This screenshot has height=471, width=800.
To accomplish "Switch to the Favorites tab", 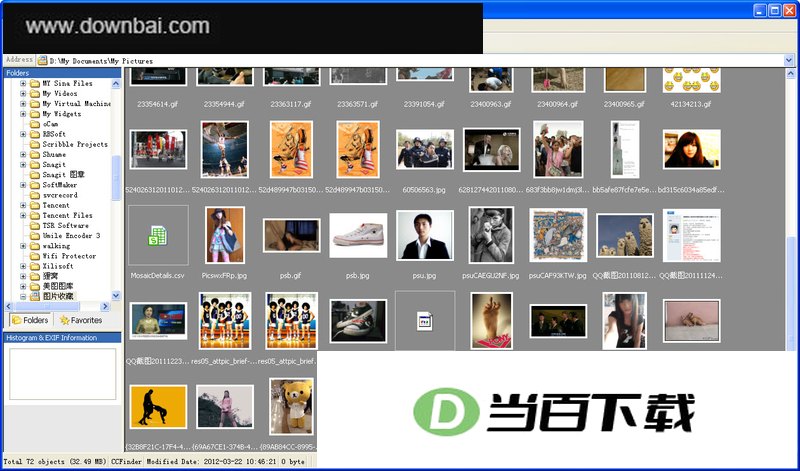I will [x=81, y=320].
